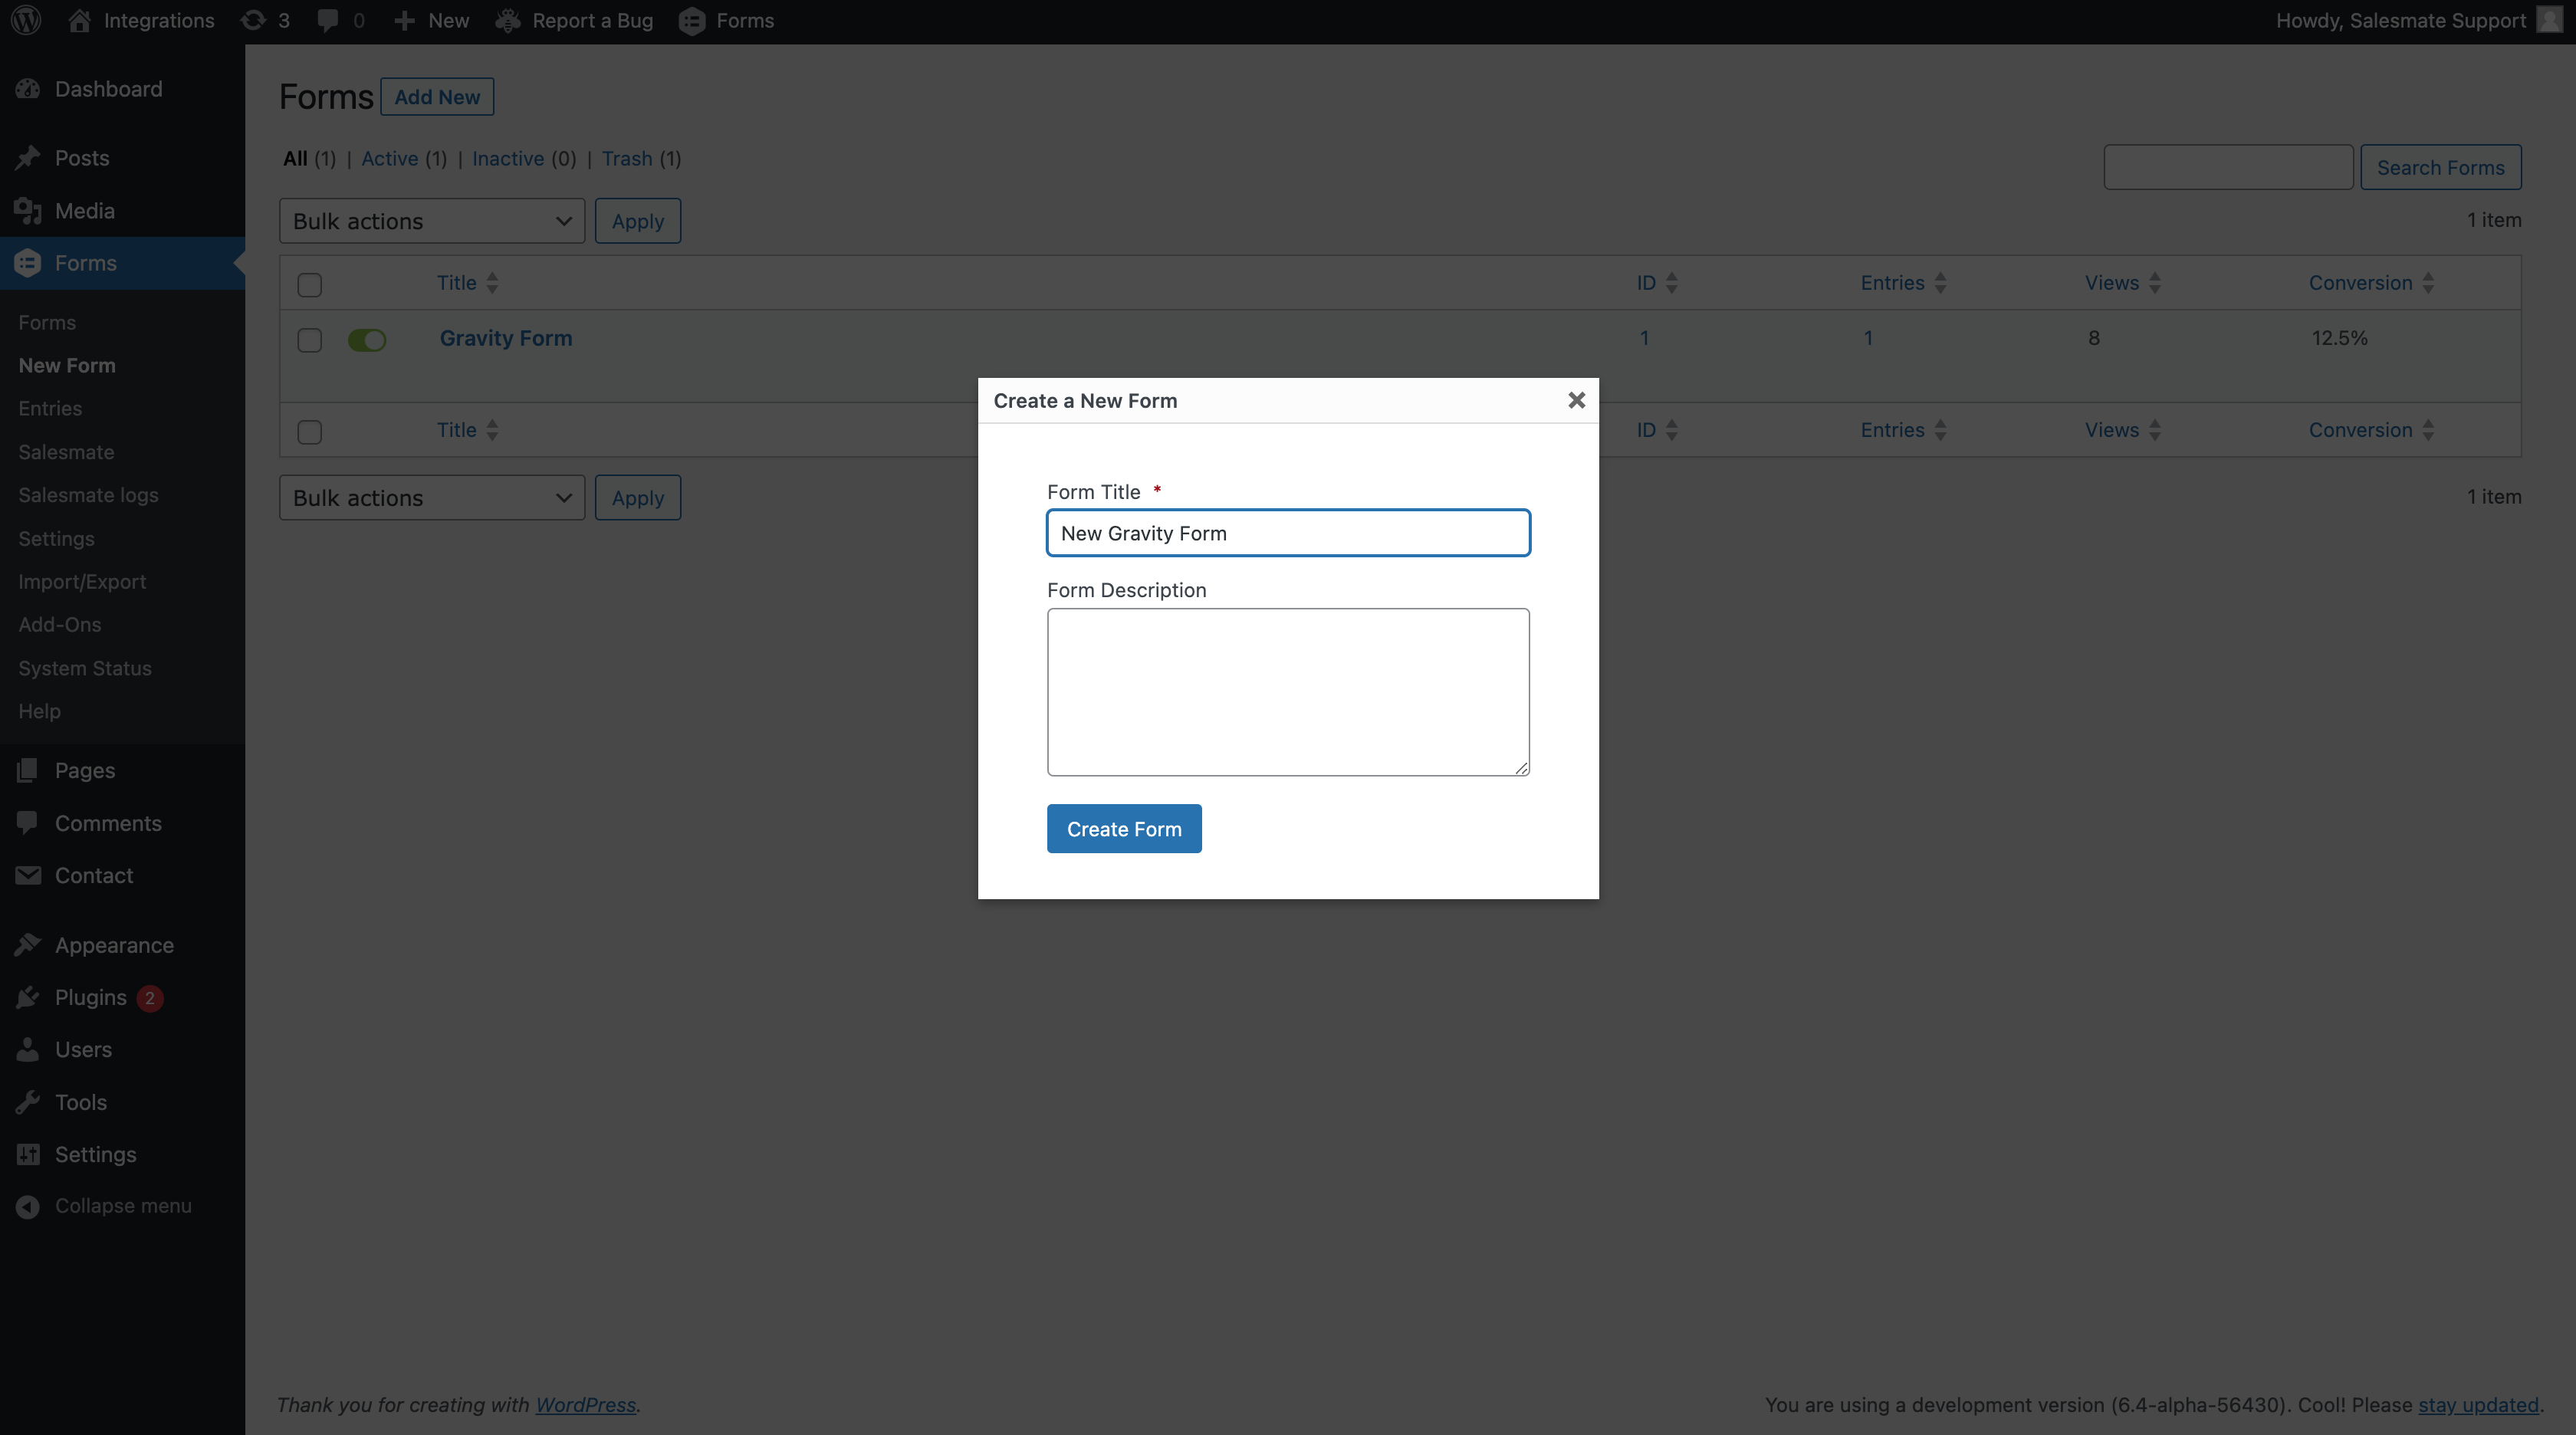Open the Help submenu item
This screenshot has width=2576, height=1435.
pos(39,711)
